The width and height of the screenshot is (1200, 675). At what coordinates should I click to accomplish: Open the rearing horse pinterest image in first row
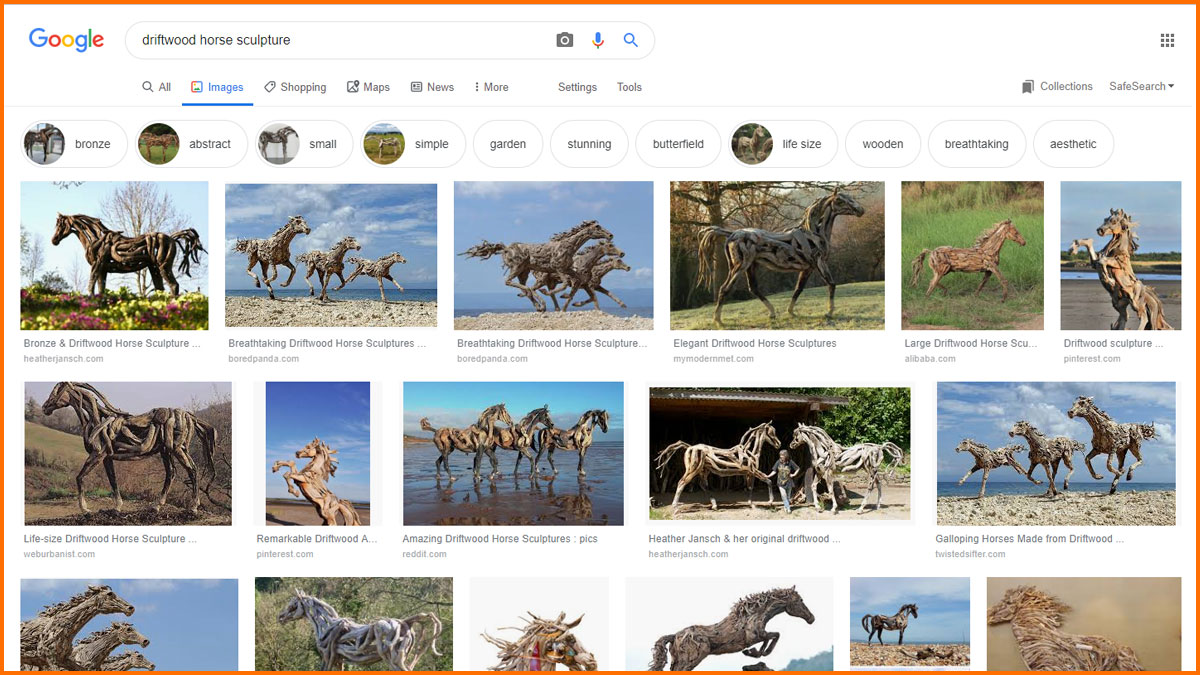[x=1121, y=255]
